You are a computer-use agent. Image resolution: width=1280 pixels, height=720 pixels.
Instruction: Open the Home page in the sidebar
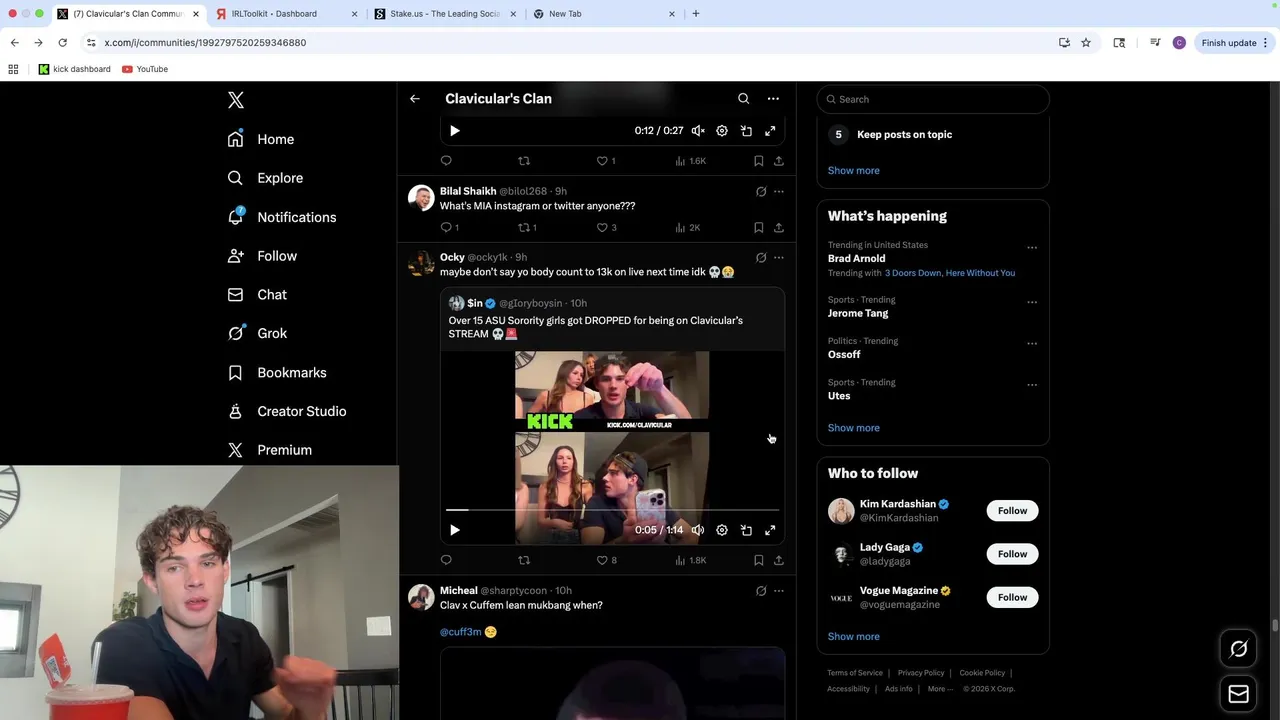[x=261, y=139]
